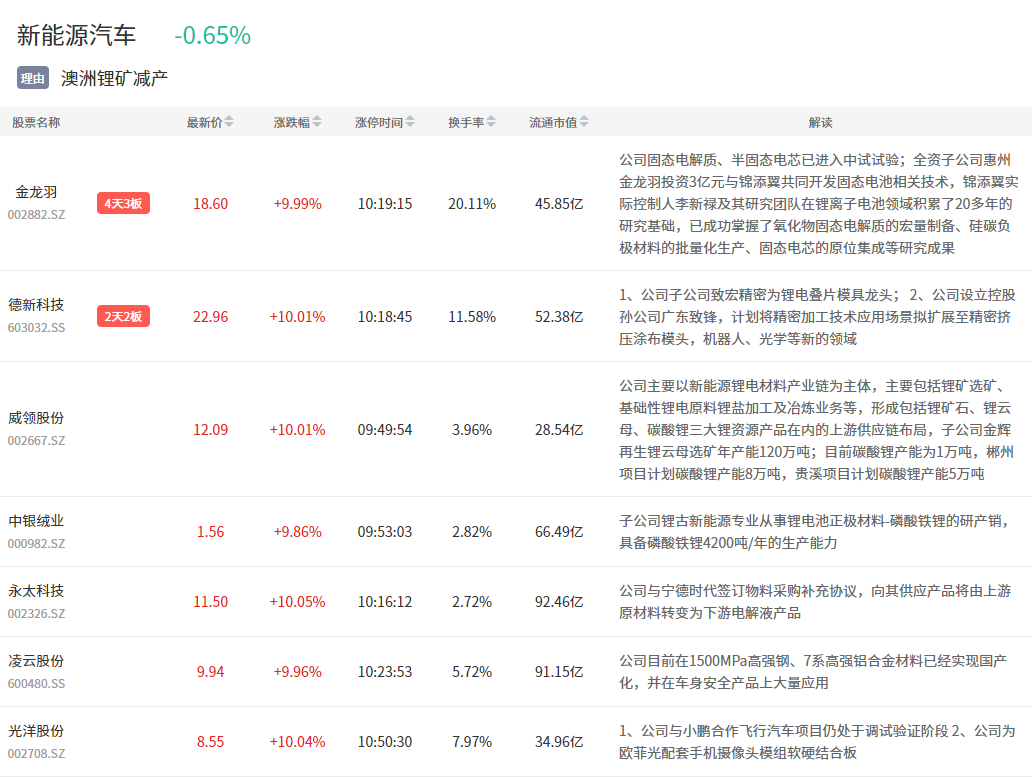Click the 9.94 latest price of 凌云股份
This screenshot has width=1032, height=778.
tap(211, 672)
